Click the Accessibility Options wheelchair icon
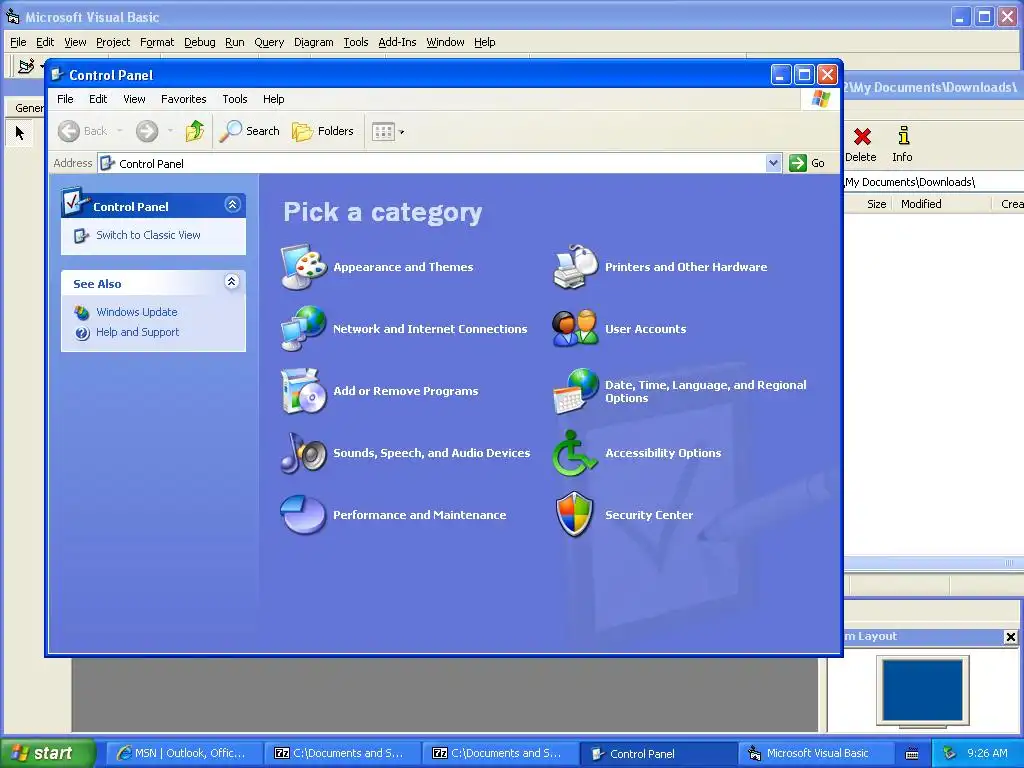1024x768 pixels. tap(575, 453)
